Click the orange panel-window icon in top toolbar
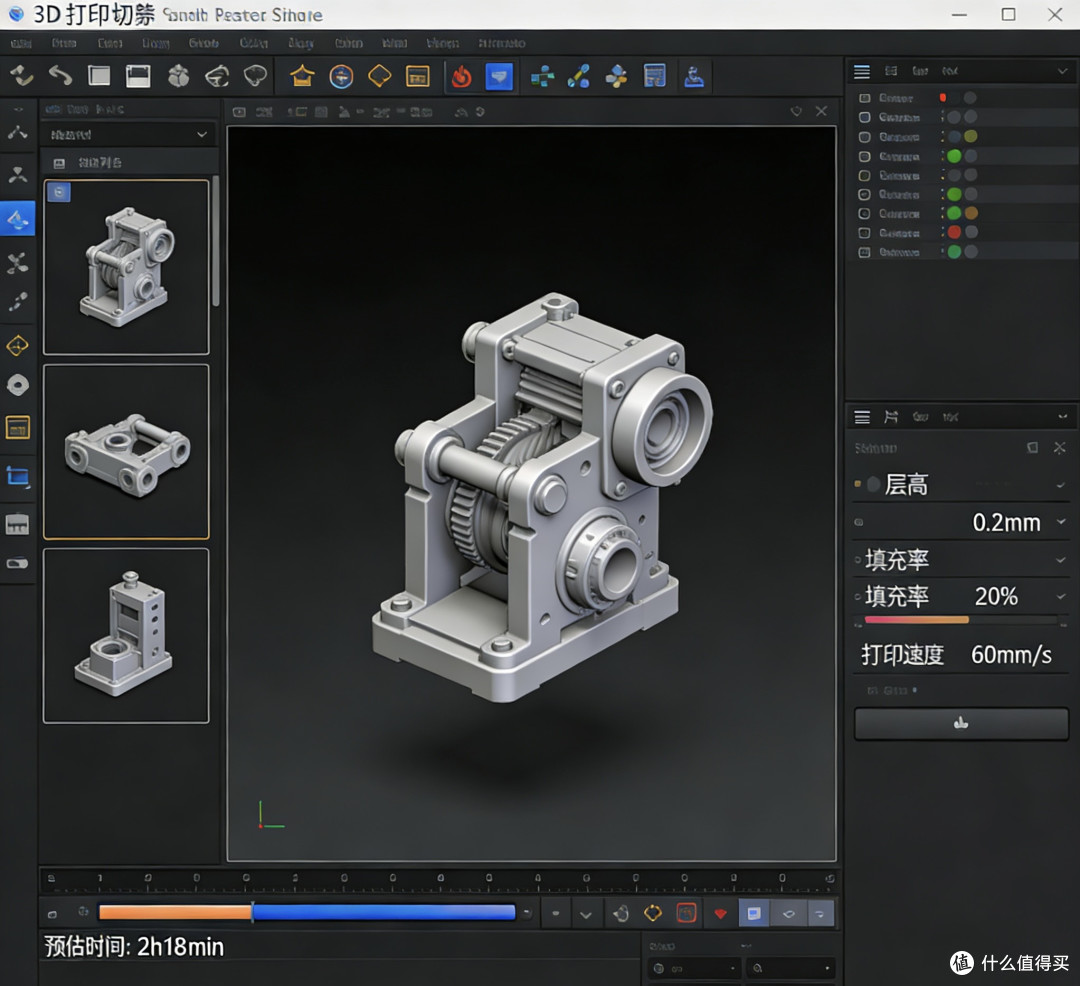 417,76
